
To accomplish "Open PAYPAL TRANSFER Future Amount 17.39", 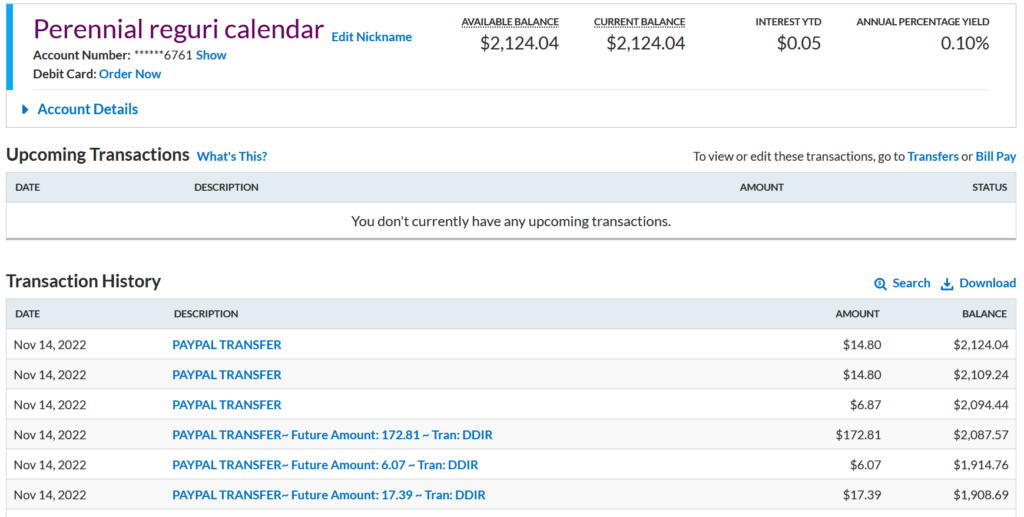I will (328, 495).
